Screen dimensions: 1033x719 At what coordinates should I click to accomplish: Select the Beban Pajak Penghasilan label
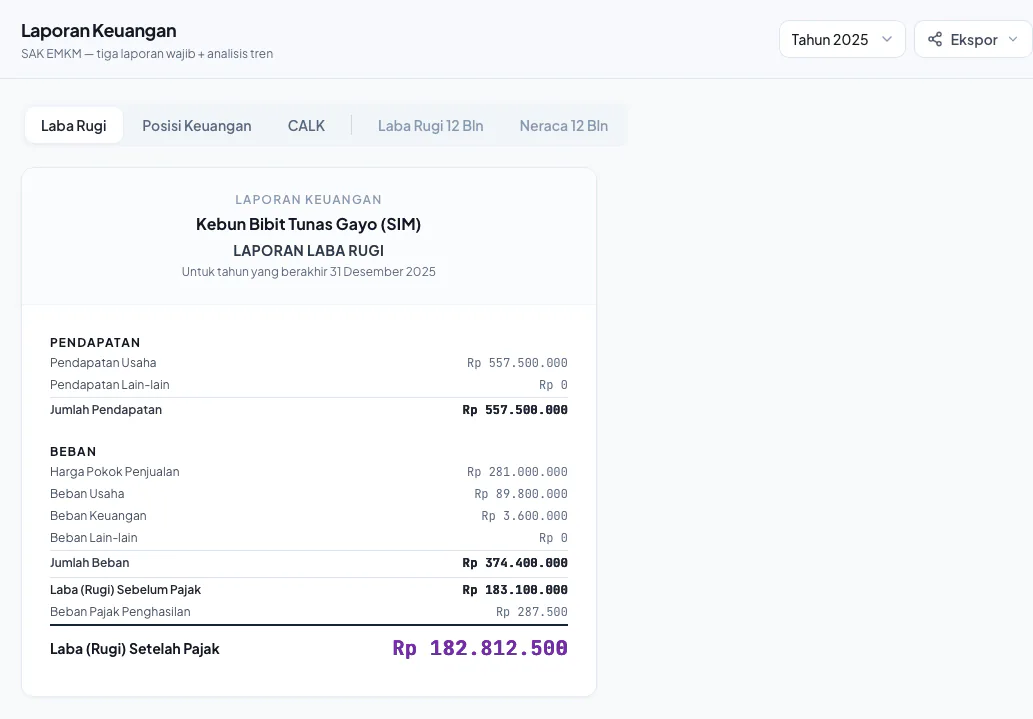(120, 612)
